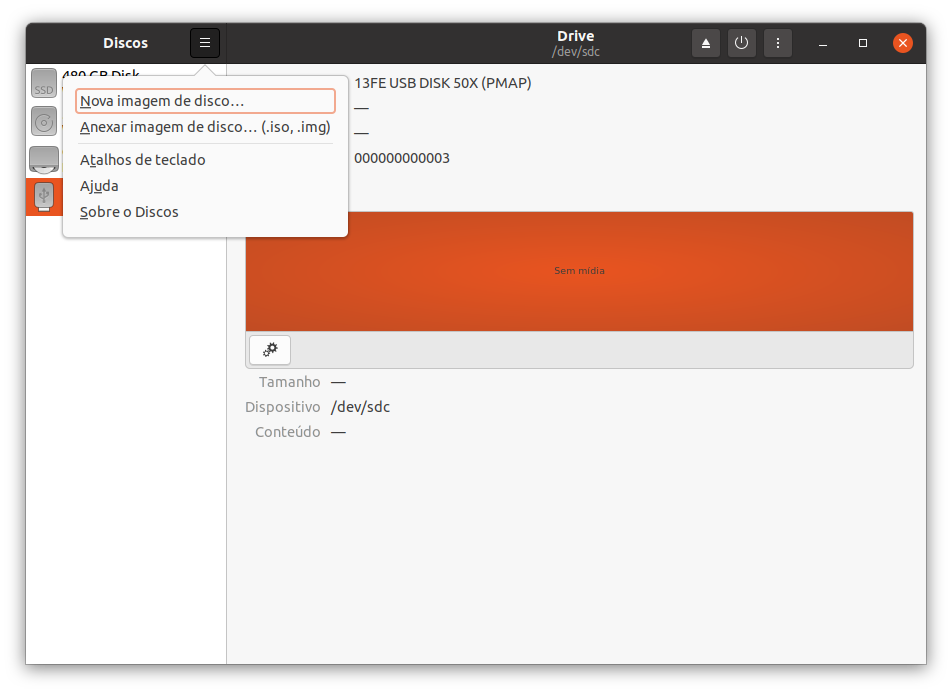This screenshot has height=693, width=952.
Task: Select the card reader drive icon
Action: (x=44, y=160)
